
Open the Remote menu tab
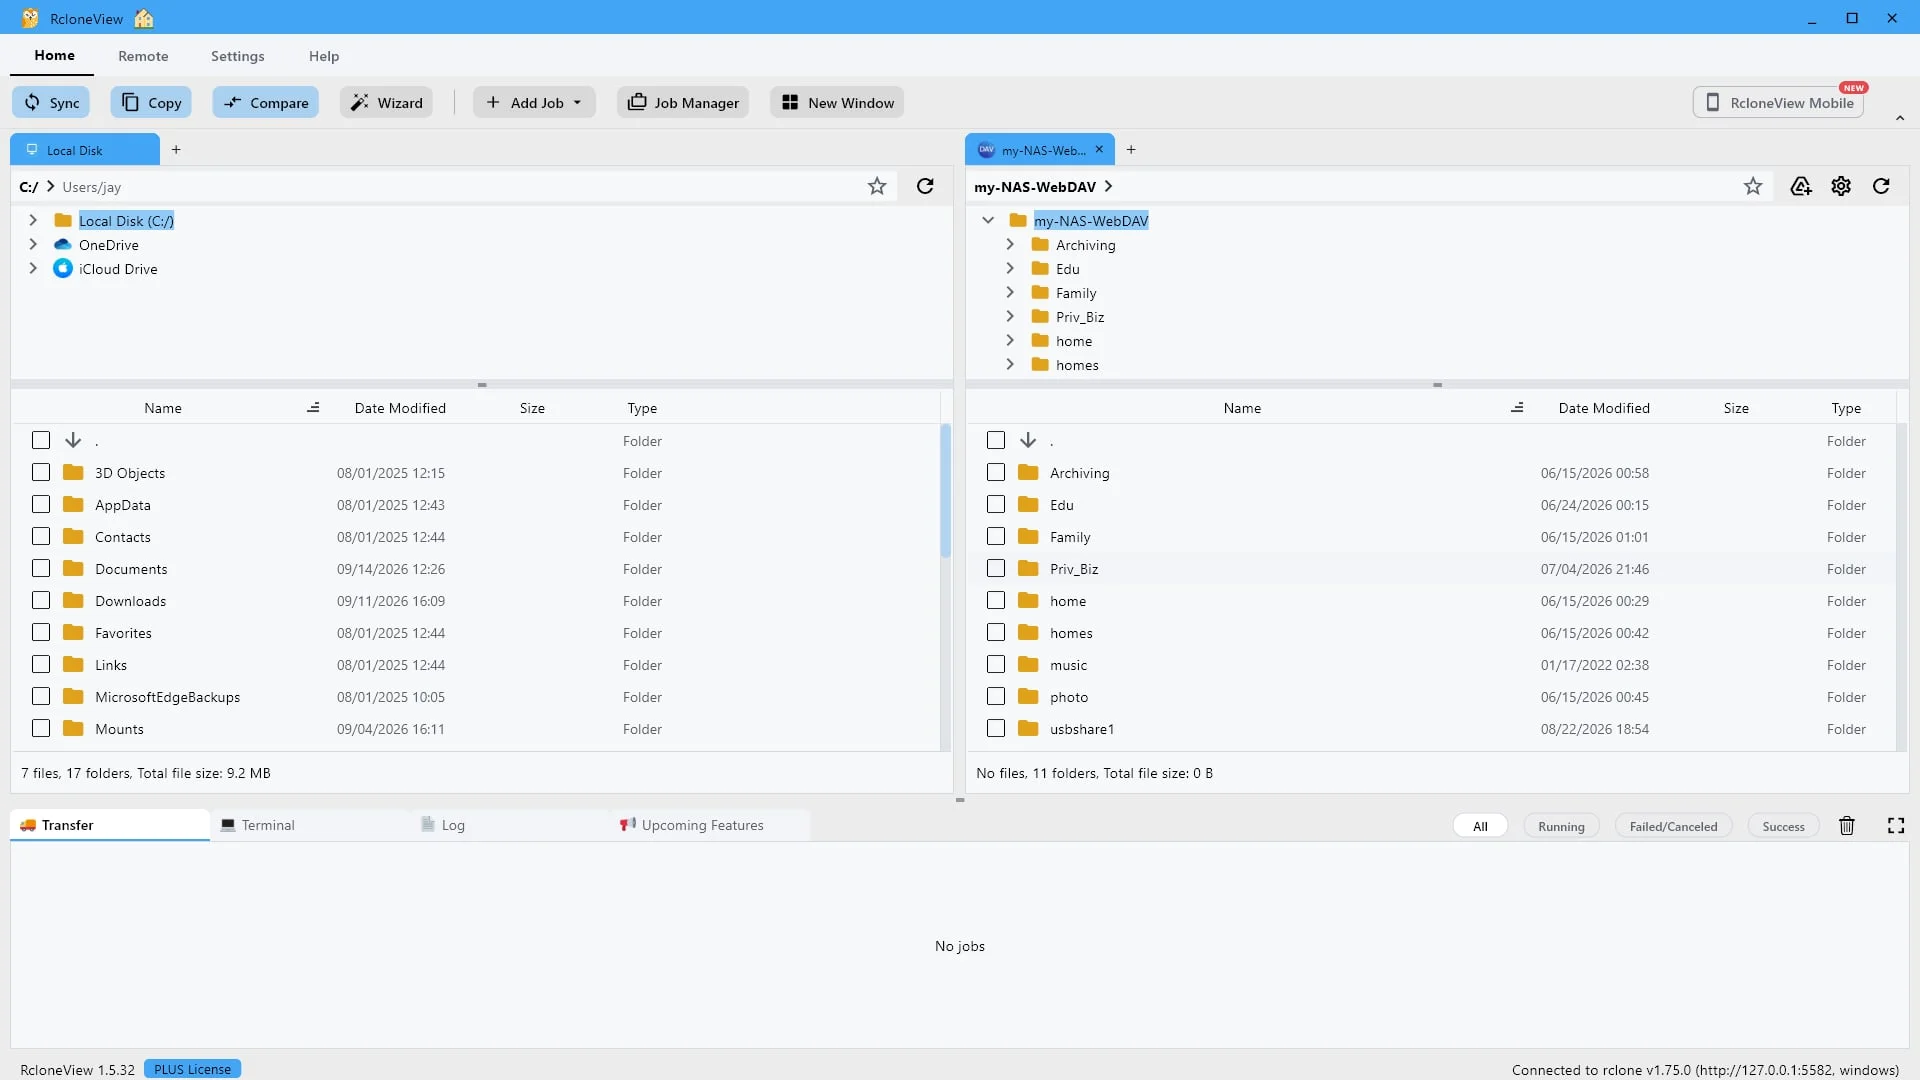143,56
